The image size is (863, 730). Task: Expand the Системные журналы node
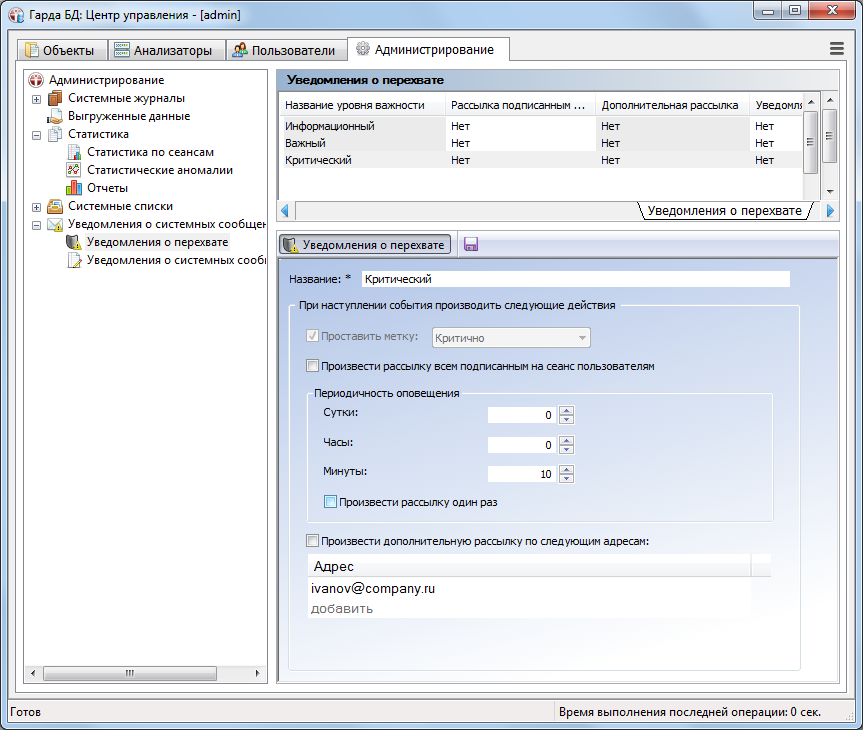(36, 100)
